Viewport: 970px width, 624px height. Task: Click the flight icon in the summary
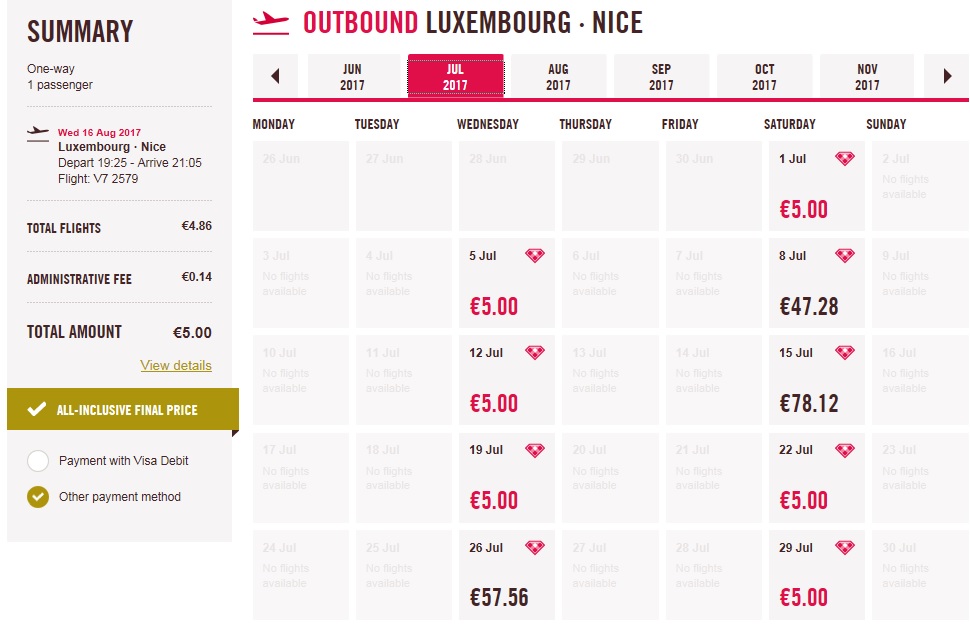[38, 134]
